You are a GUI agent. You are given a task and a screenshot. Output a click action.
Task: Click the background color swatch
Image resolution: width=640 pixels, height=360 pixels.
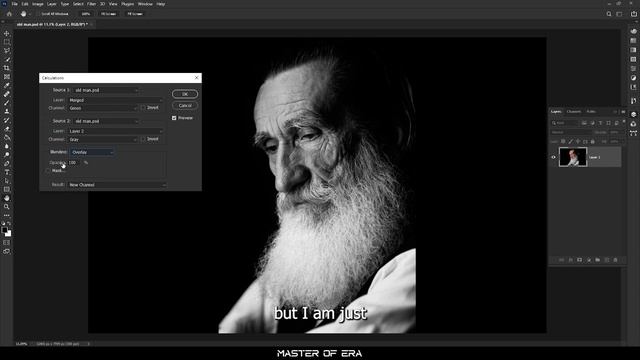9,234
